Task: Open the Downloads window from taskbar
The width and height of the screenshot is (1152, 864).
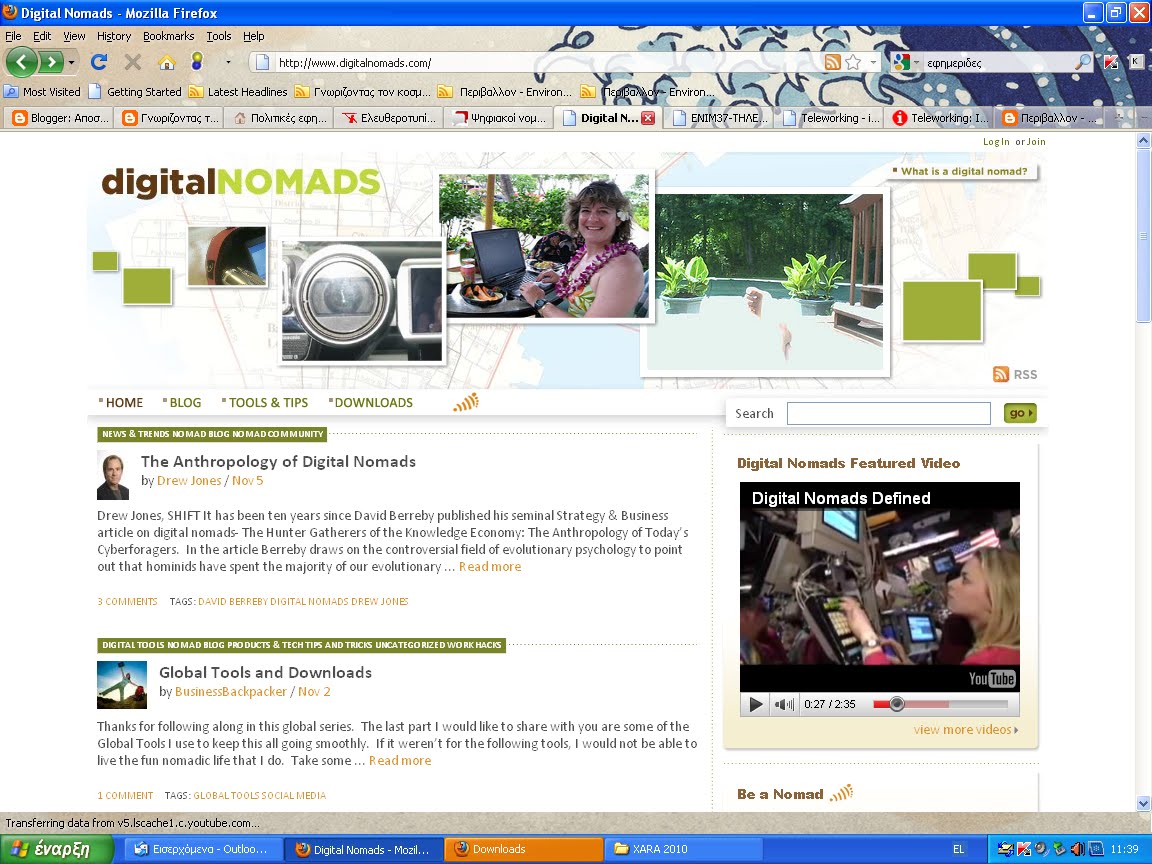Action: [522, 849]
